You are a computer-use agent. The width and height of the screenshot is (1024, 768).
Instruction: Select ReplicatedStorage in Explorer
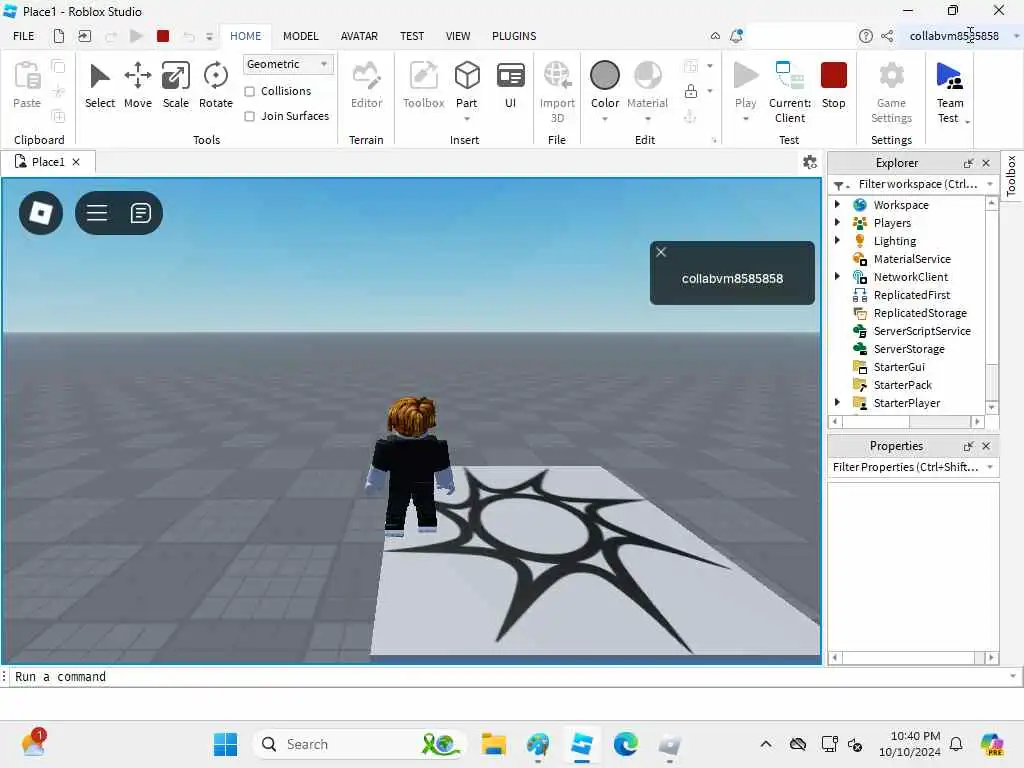(x=920, y=313)
